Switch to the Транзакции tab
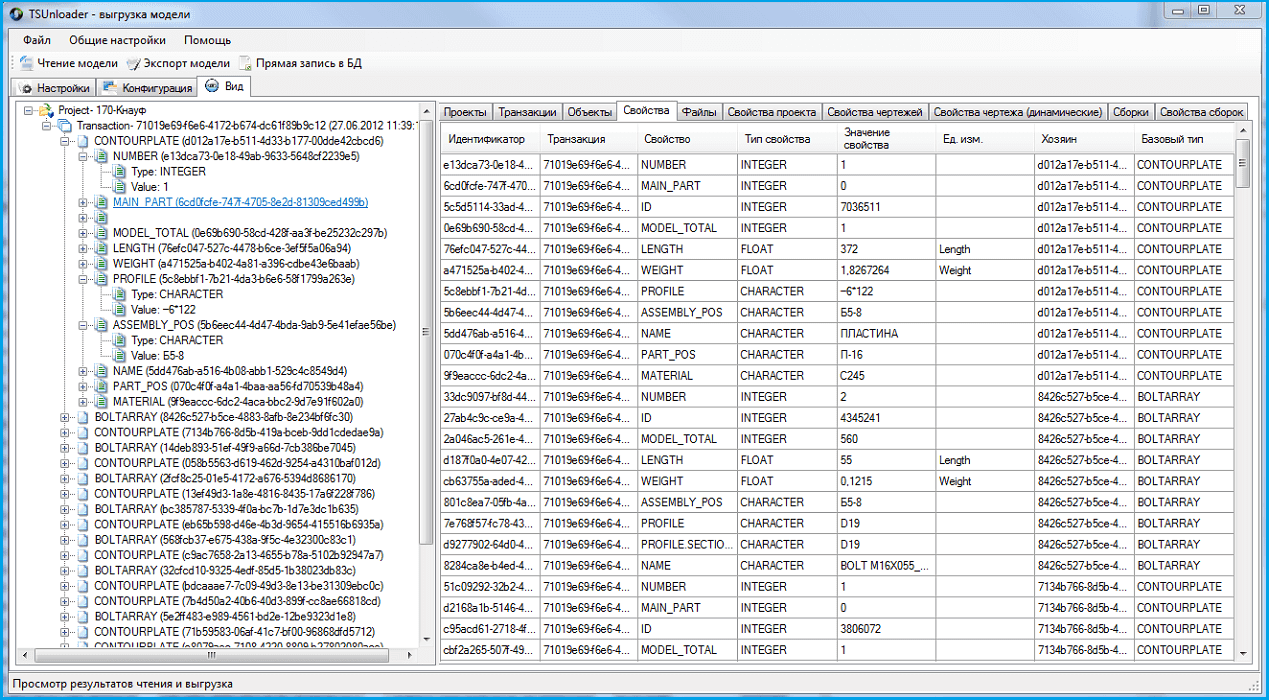1269x700 pixels. (x=527, y=112)
